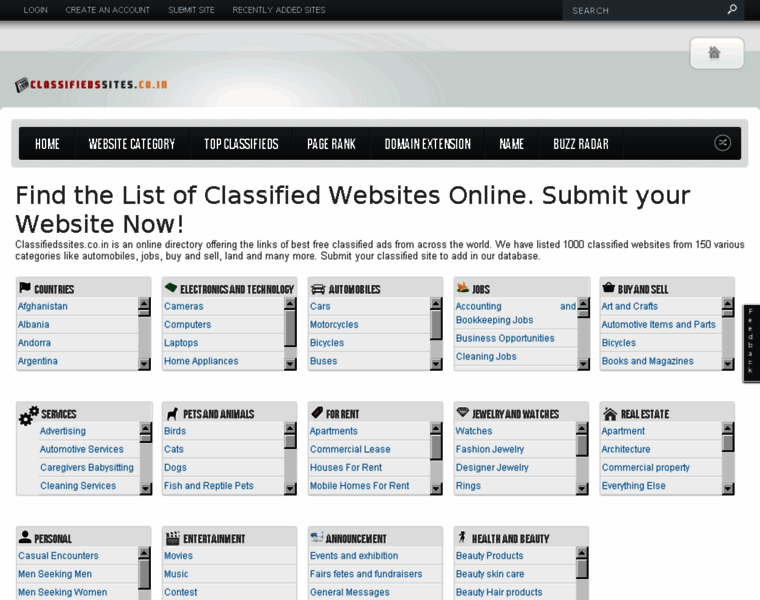
Task: Open the Afghanistan country link
Action: tap(43, 306)
